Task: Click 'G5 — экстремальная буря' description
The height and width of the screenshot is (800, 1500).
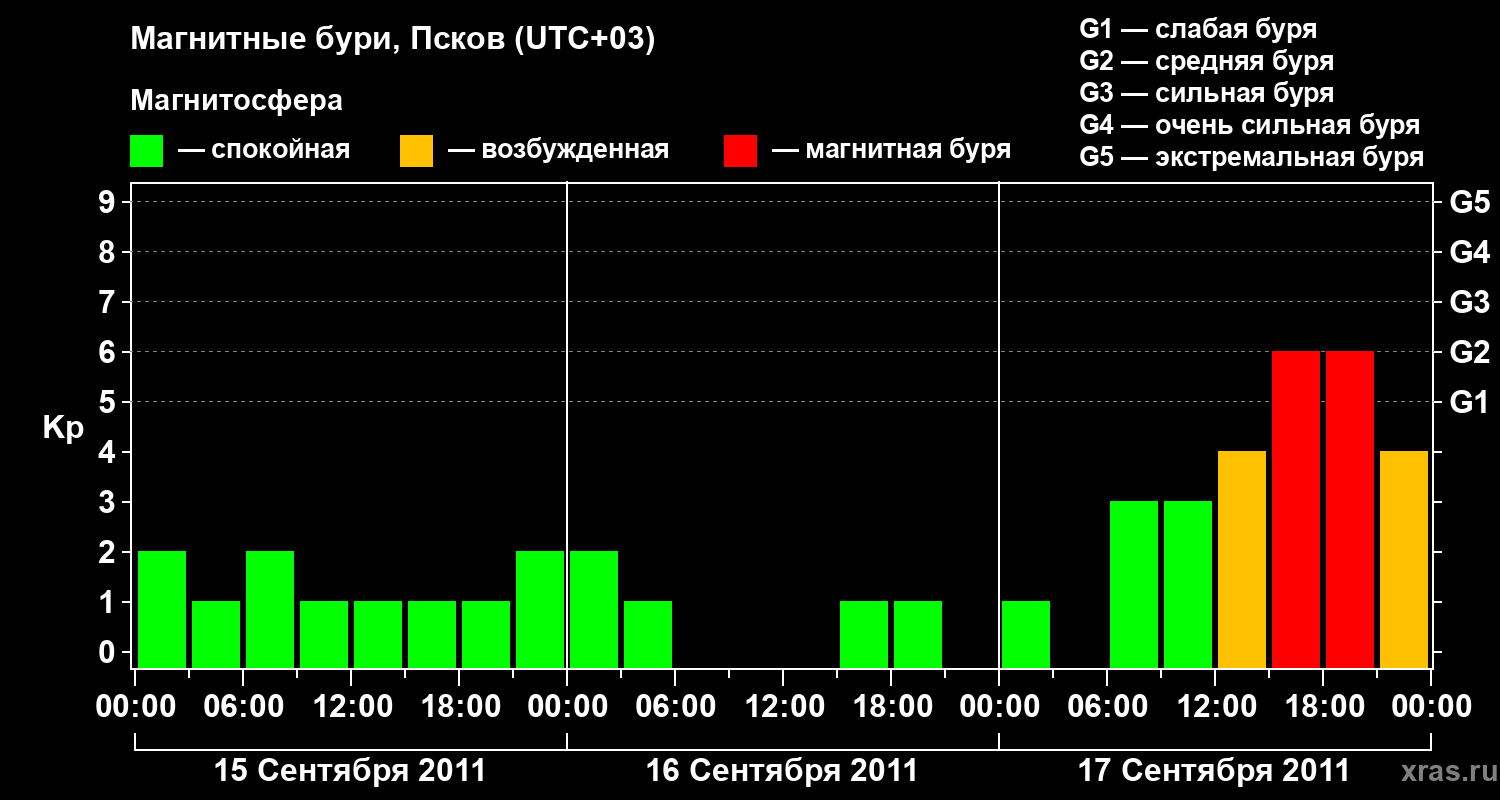Action: (x=1252, y=158)
